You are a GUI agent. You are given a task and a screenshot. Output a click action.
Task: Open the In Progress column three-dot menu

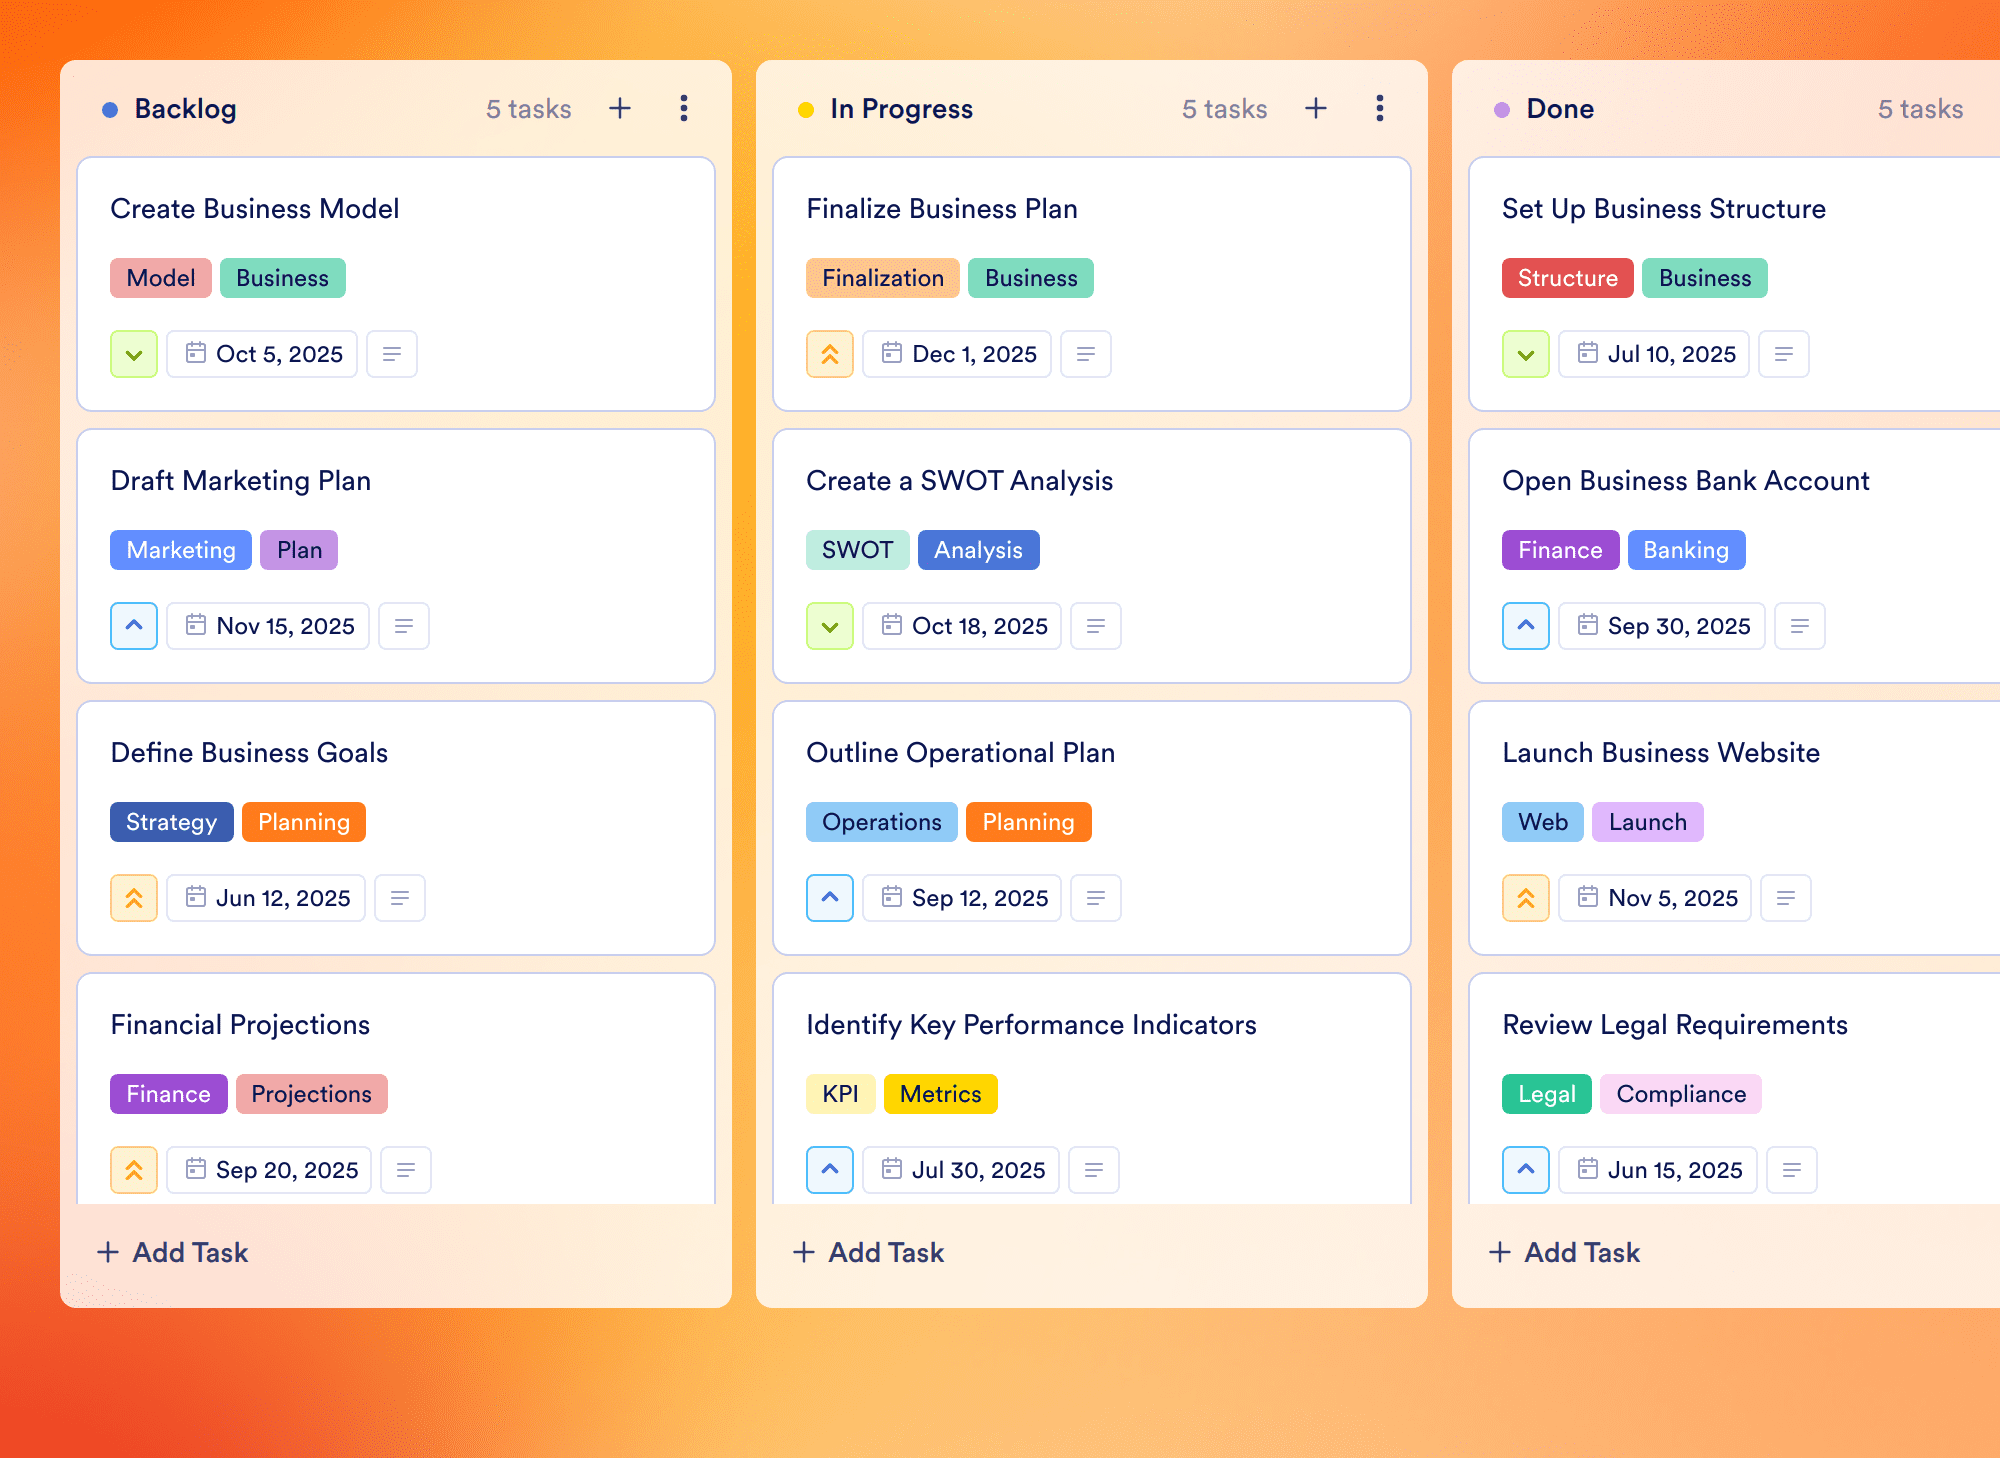click(1380, 108)
